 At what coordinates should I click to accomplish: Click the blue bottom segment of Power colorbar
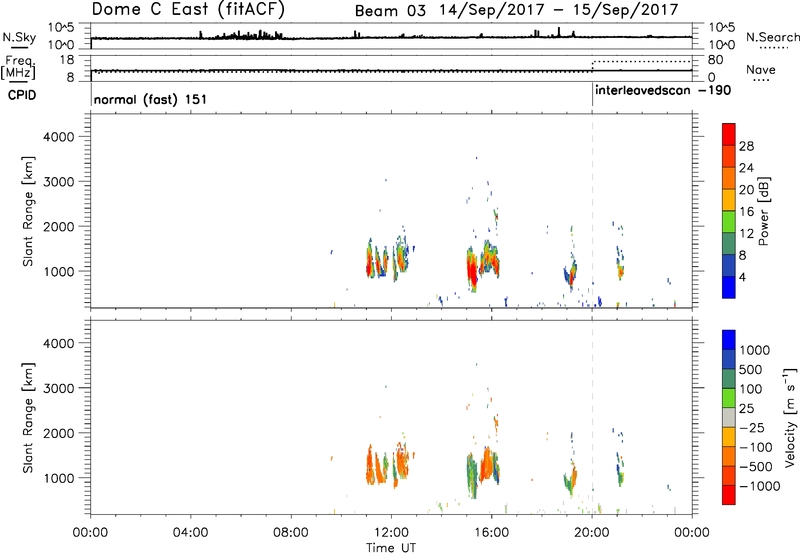(729, 287)
